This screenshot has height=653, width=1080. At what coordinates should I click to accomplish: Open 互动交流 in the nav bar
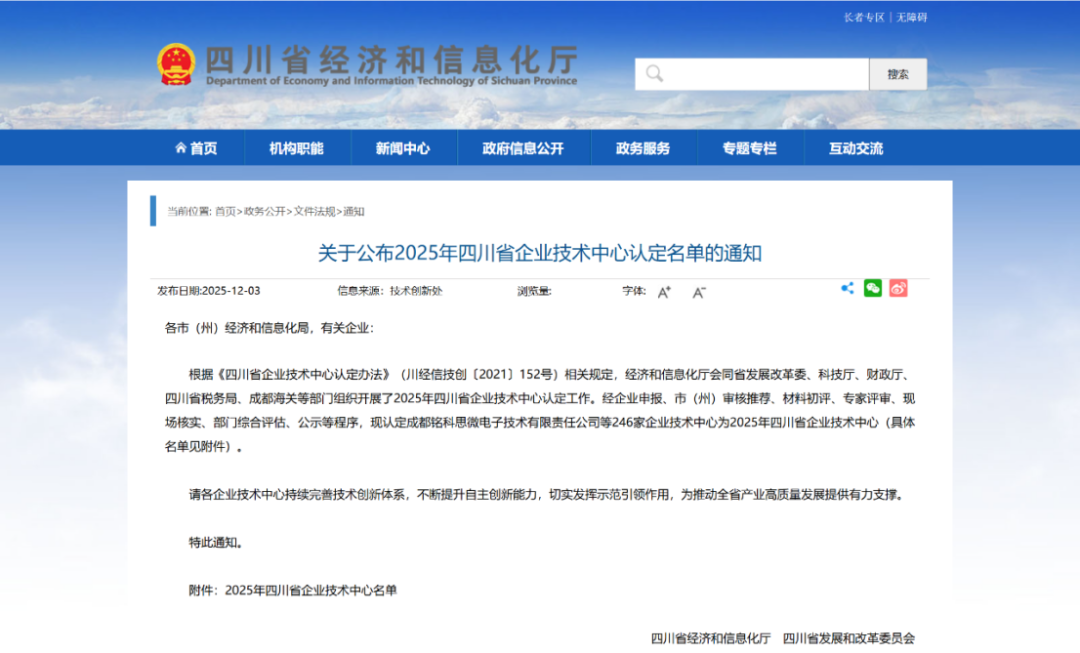coord(855,148)
